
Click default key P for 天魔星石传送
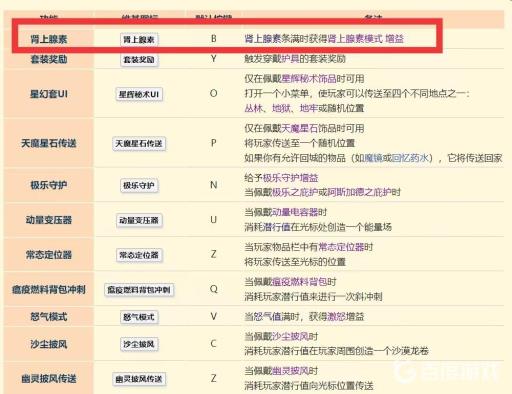tap(214, 143)
